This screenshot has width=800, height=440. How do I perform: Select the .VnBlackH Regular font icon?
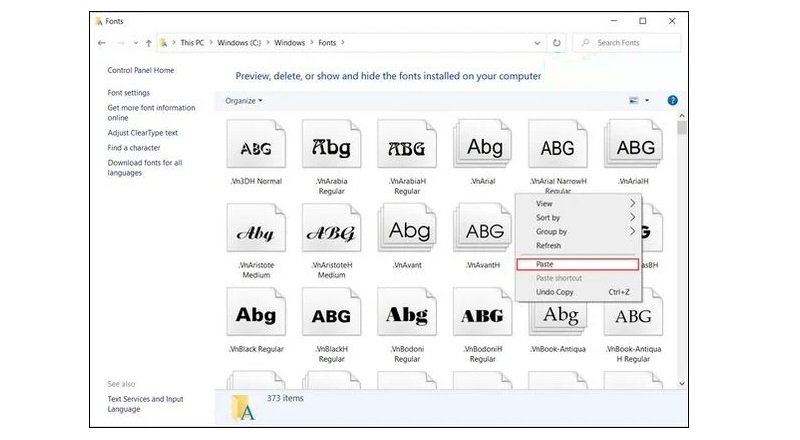(x=332, y=312)
